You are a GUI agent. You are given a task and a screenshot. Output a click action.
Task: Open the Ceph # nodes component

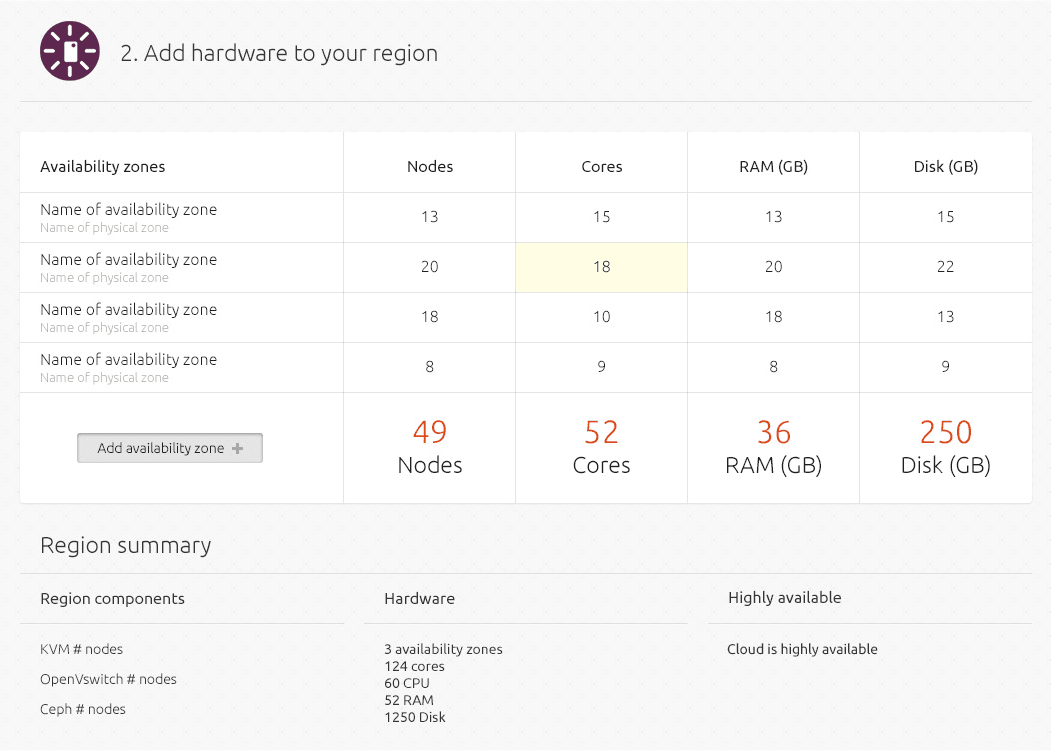pyautogui.click(x=83, y=709)
